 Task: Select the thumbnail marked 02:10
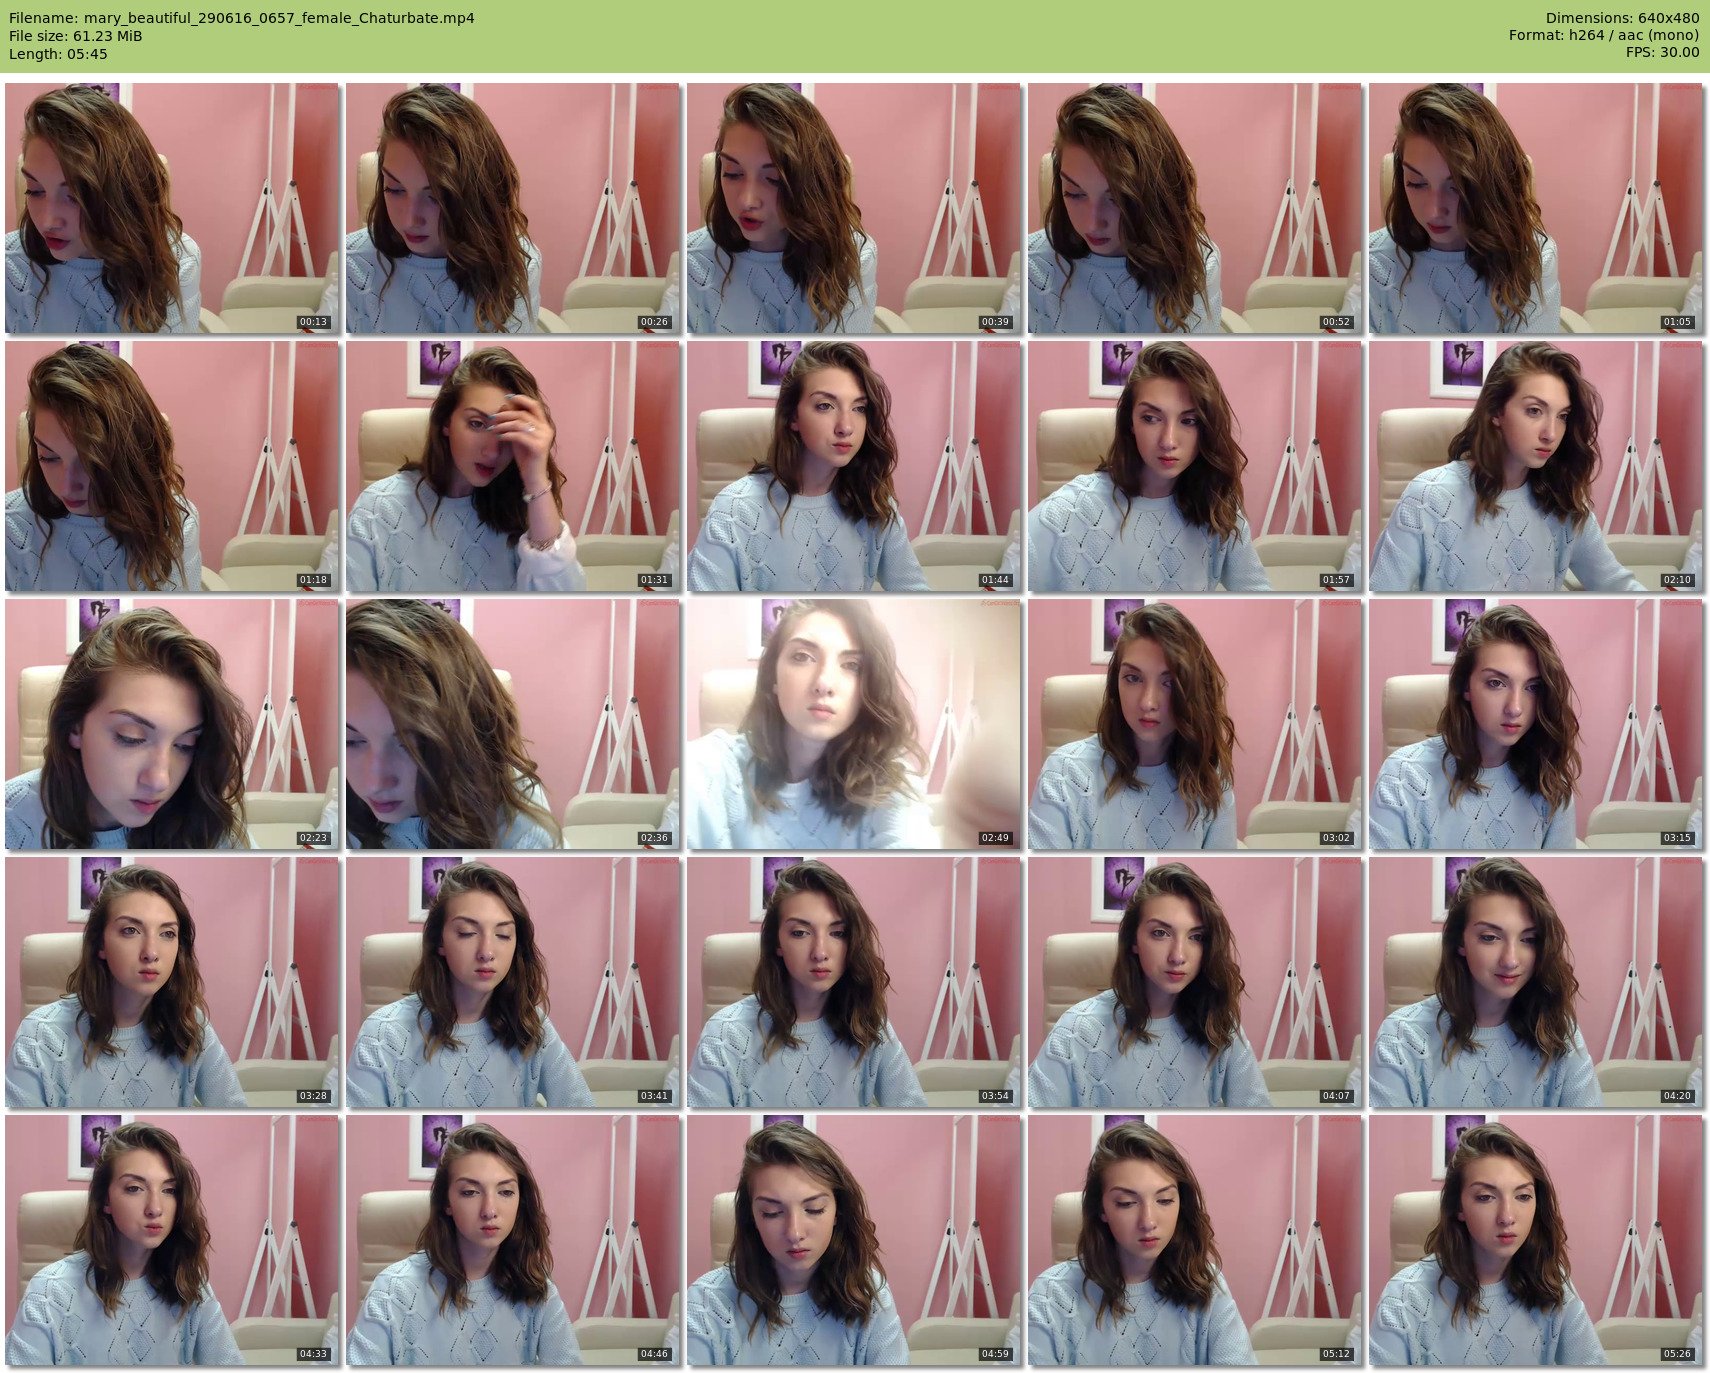point(1536,466)
